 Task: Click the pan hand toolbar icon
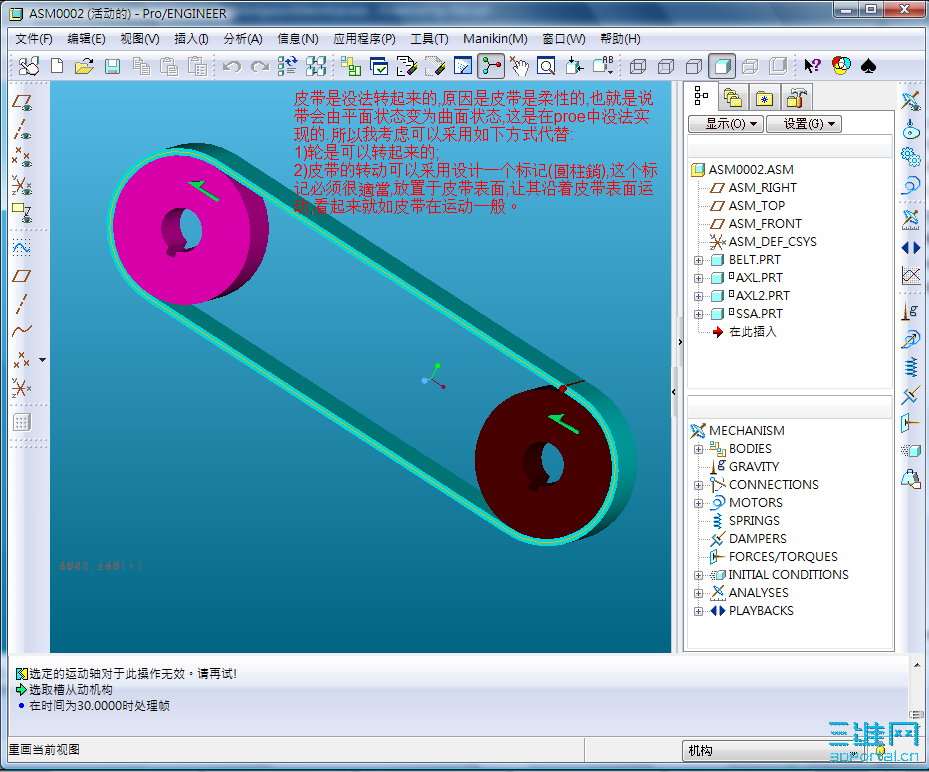(x=519, y=66)
